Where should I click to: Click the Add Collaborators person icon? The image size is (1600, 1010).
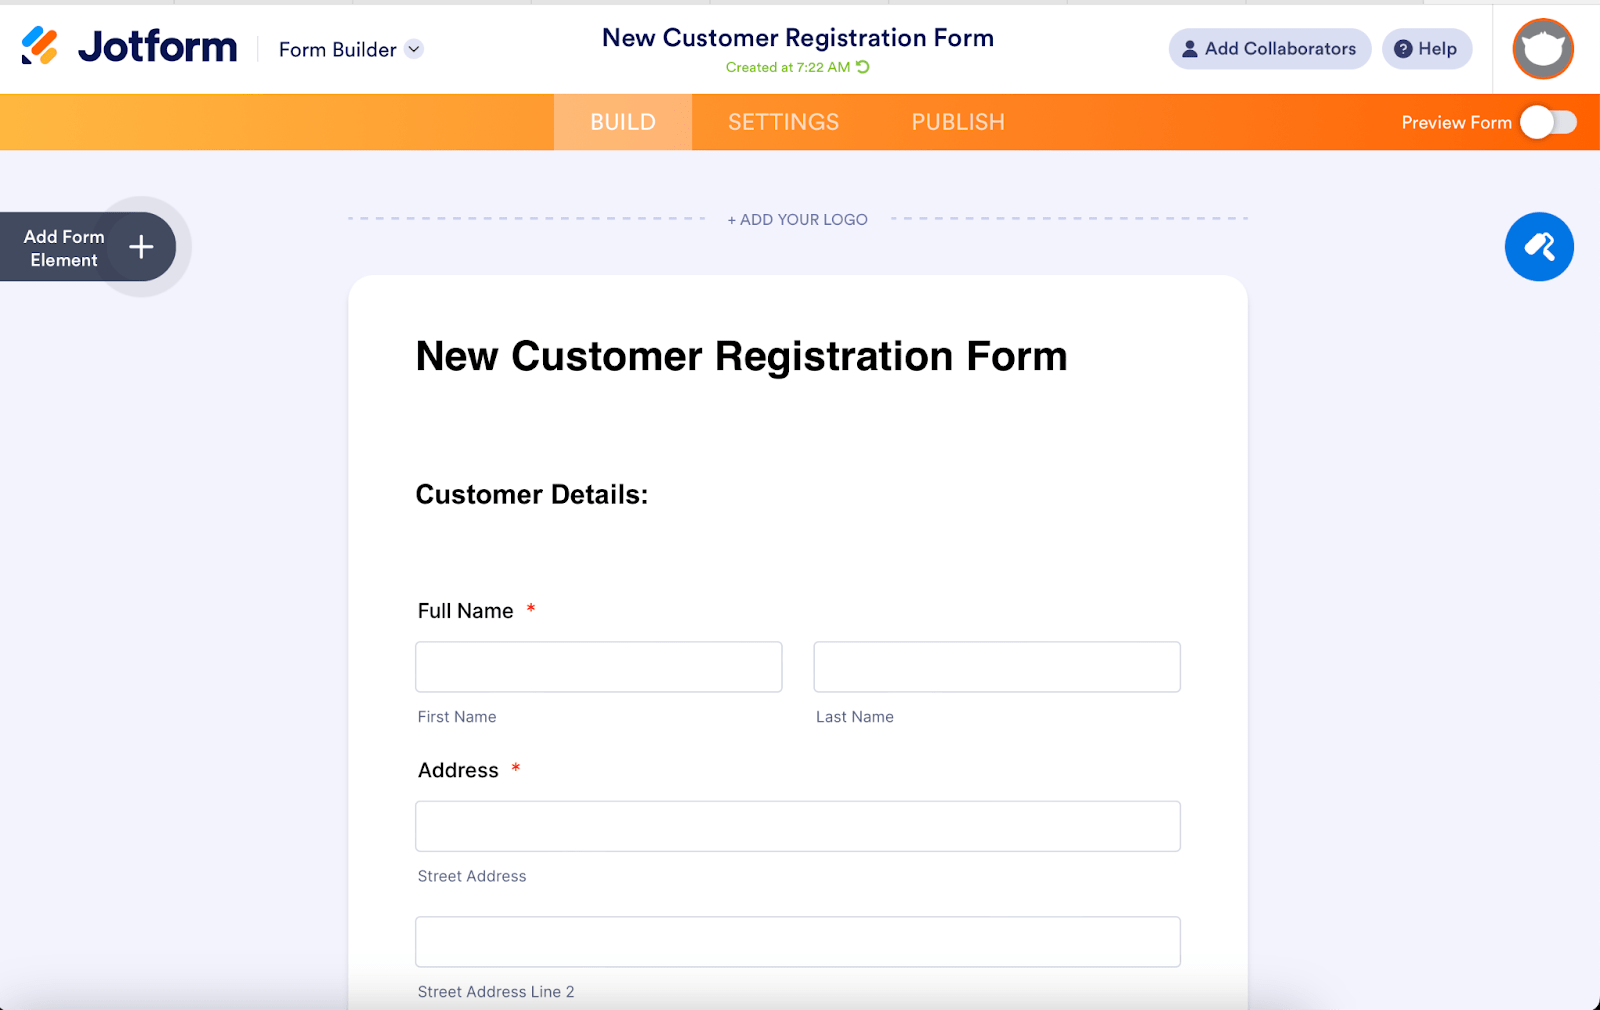tap(1190, 49)
